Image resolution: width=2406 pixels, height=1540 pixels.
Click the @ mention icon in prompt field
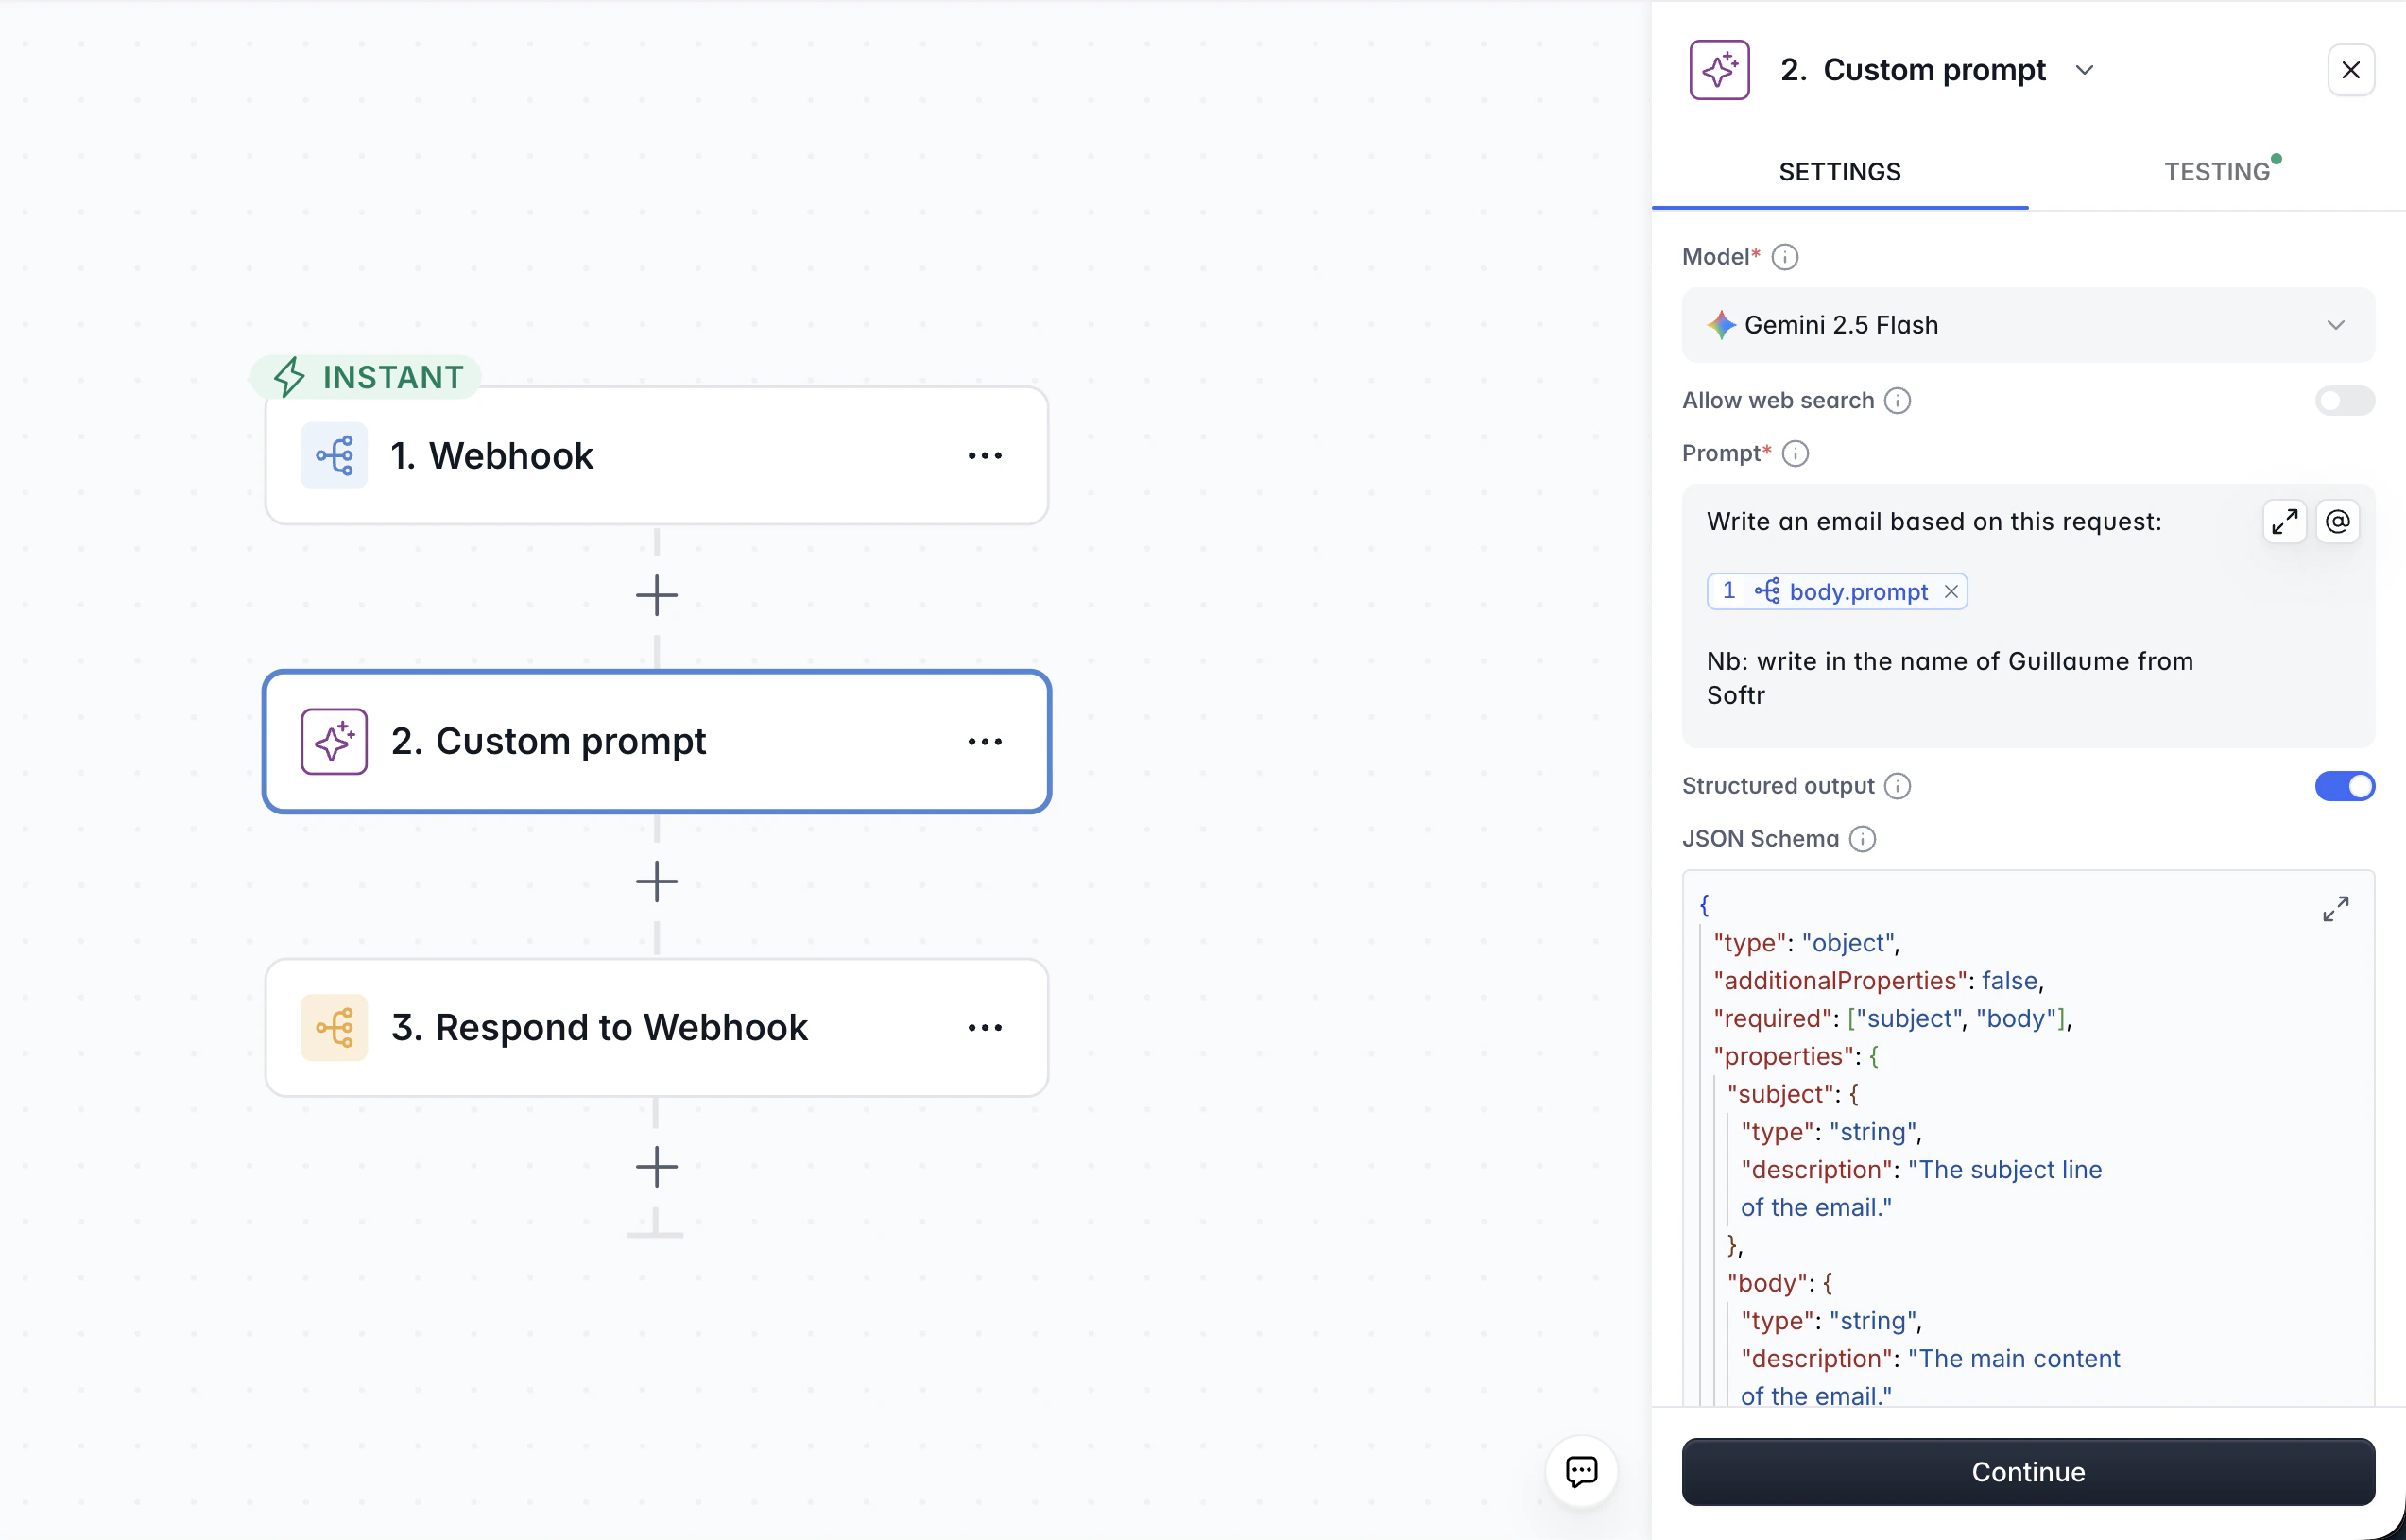[x=2338, y=521]
